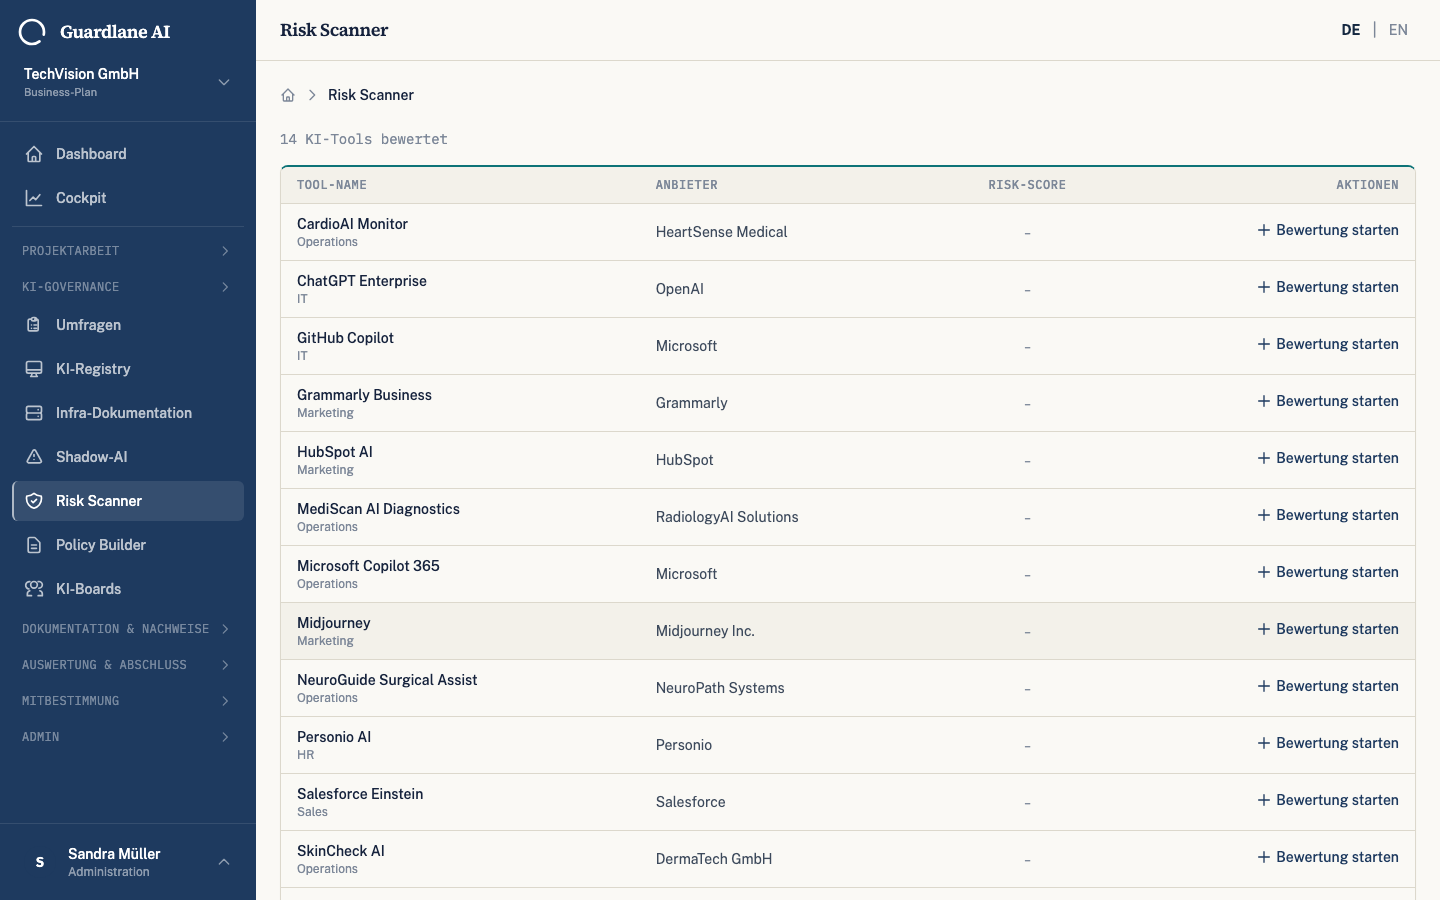1440x900 pixels.
Task: Expand the ADMIN section
Action: pyautogui.click(x=128, y=737)
